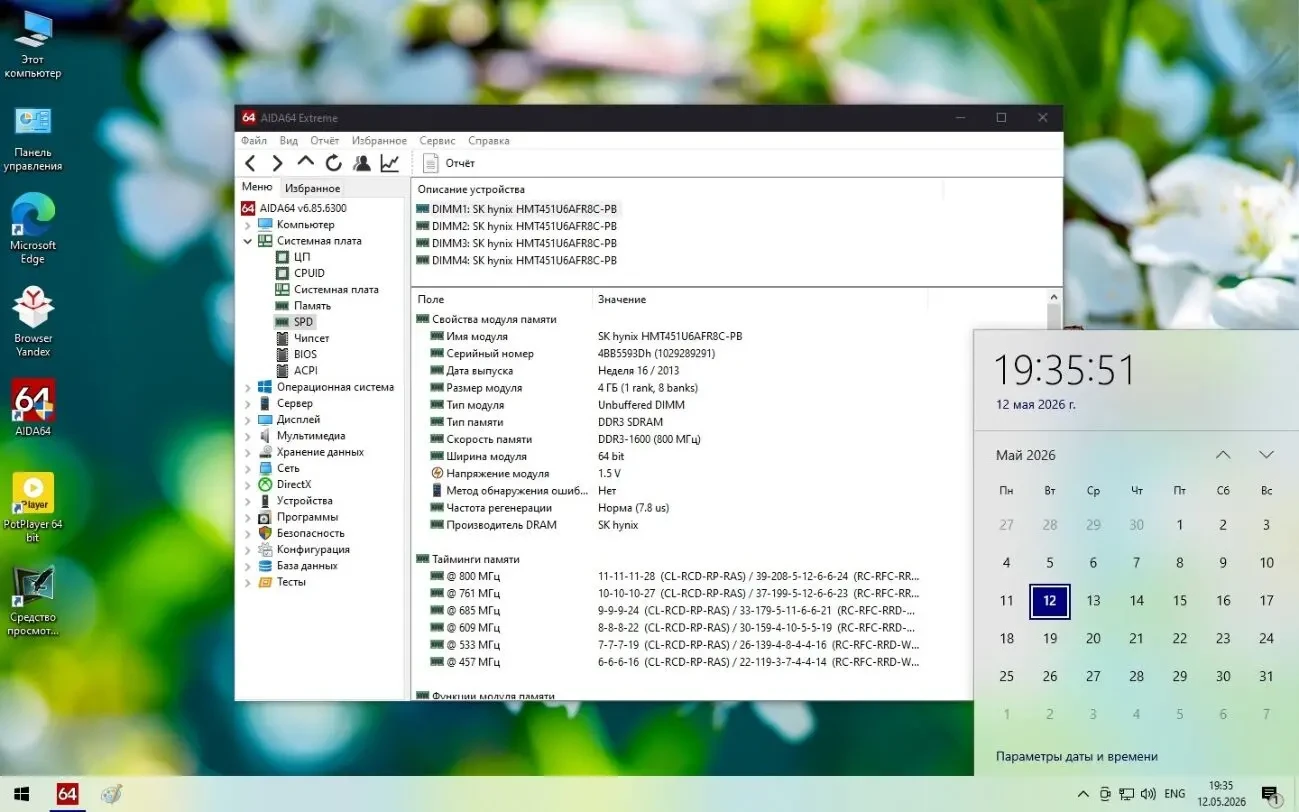
Task: Open the Microsoft Edge desktop icon
Action: [x=33, y=230]
